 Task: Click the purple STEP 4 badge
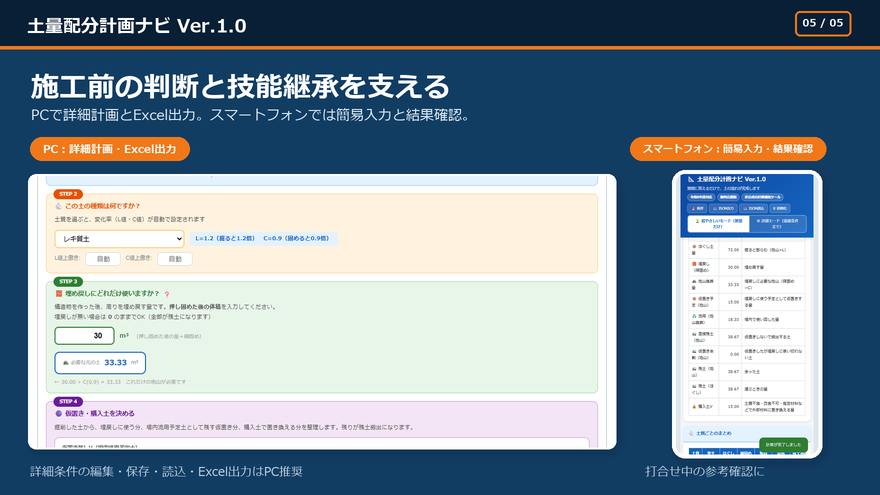tap(68, 402)
